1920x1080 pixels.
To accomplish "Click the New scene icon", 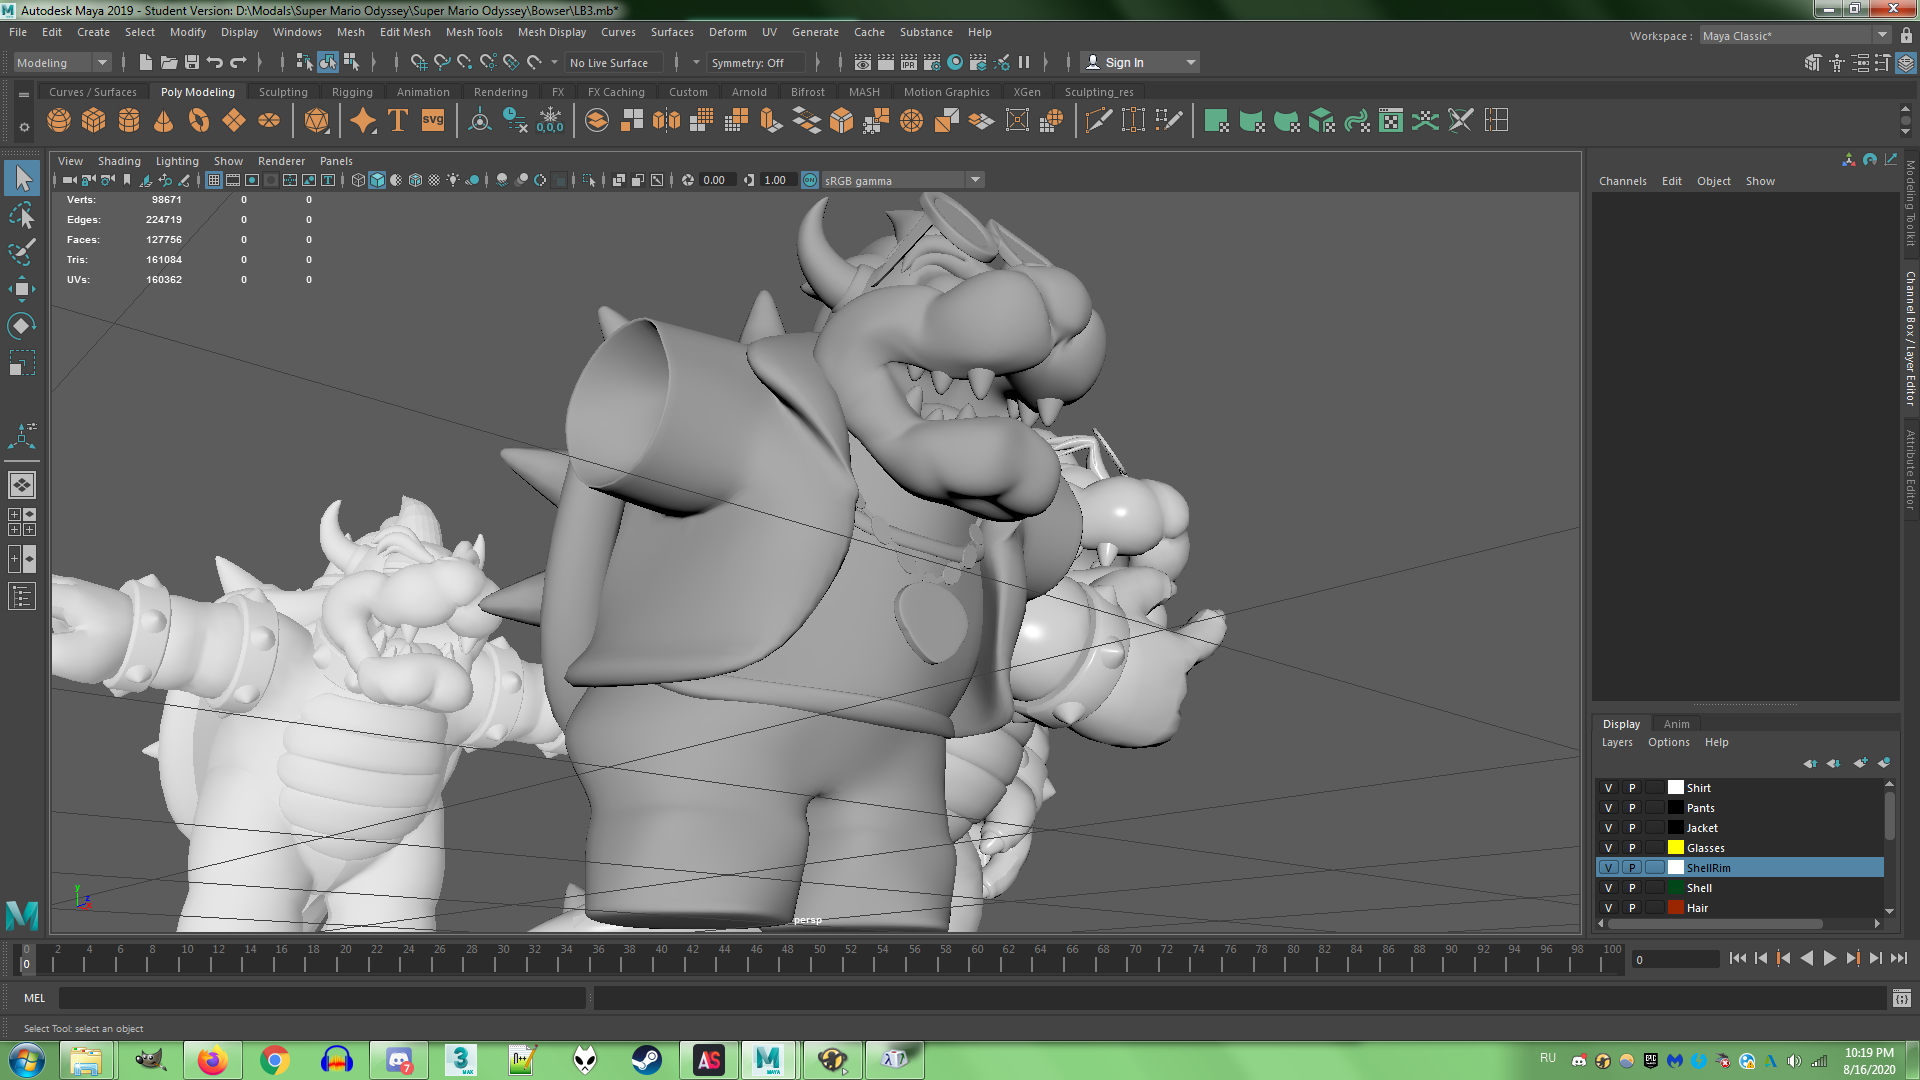I will coord(146,62).
